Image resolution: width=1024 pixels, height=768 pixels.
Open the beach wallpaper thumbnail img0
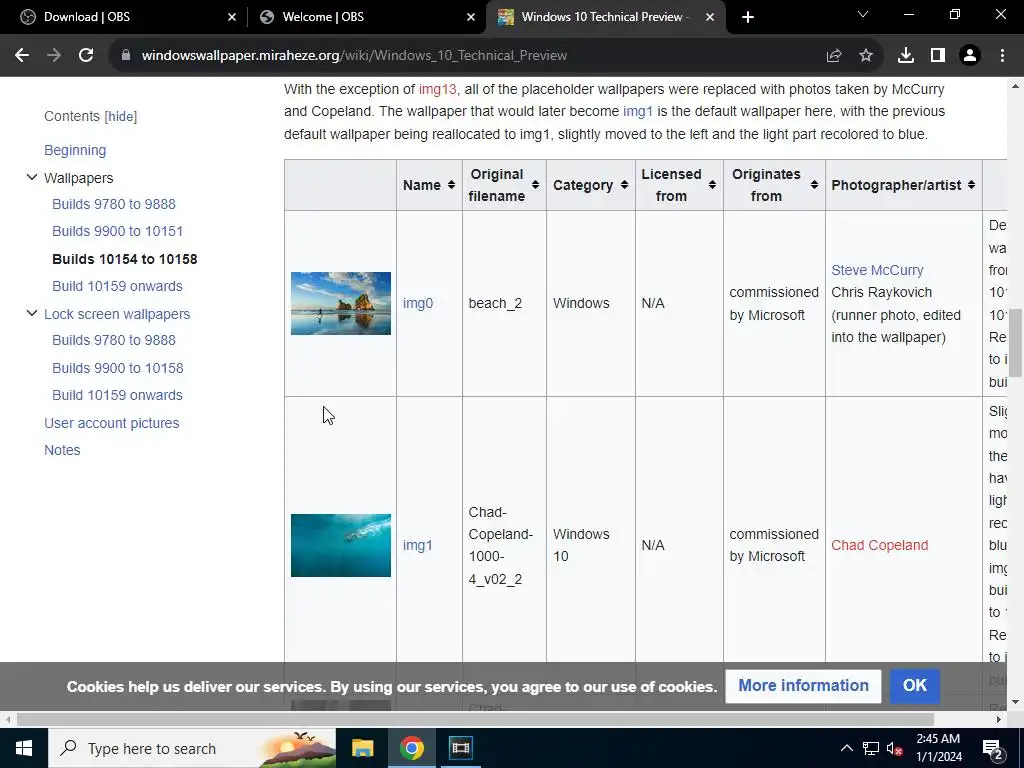pyautogui.click(x=341, y=304)
